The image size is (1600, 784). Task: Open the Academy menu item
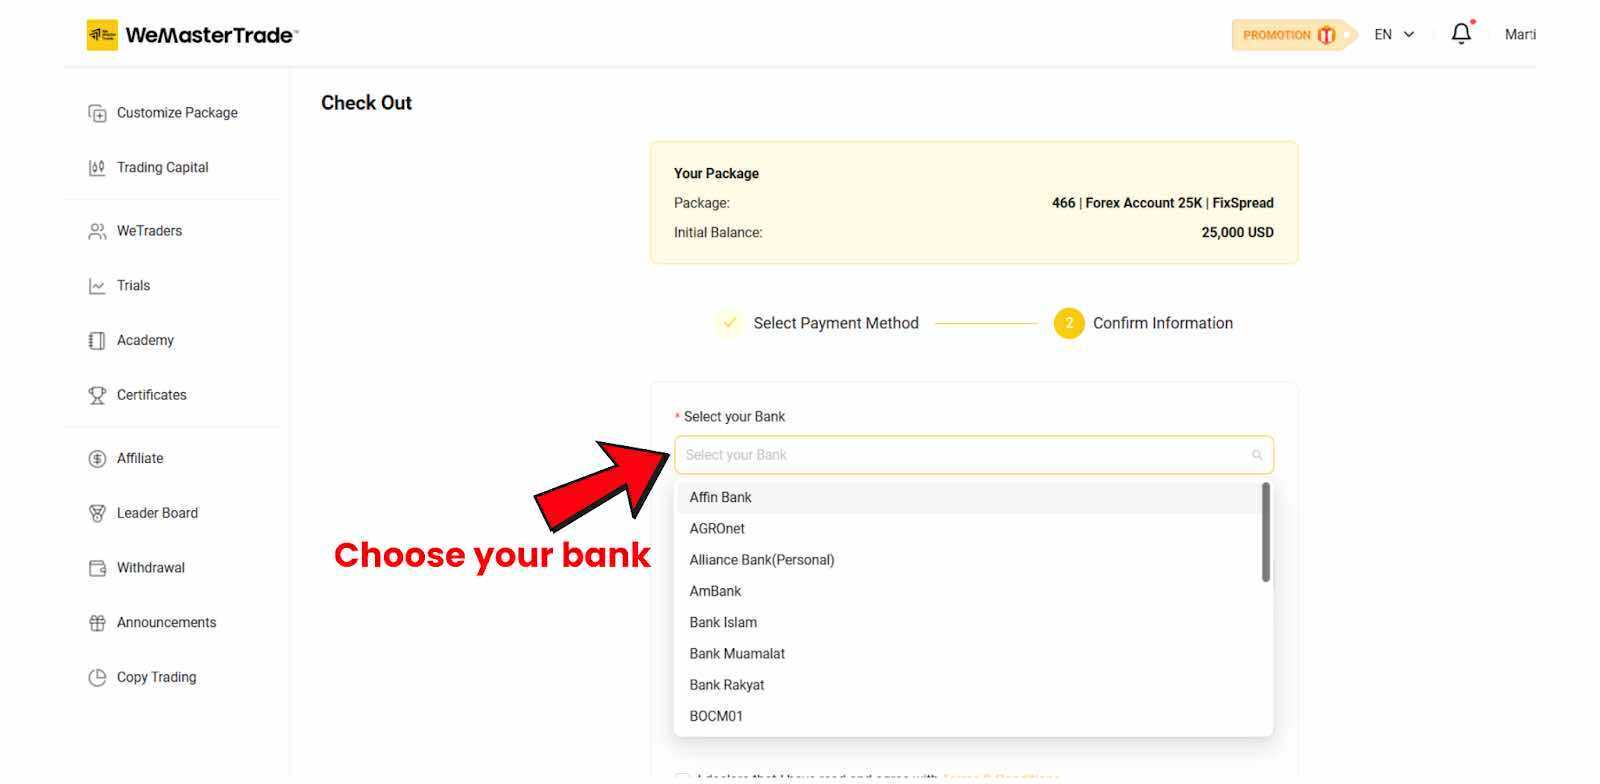[145, 340]
